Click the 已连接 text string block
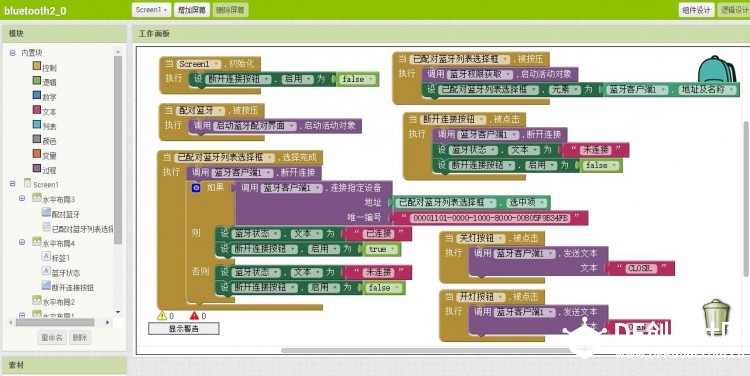 [x=378, y=233]
